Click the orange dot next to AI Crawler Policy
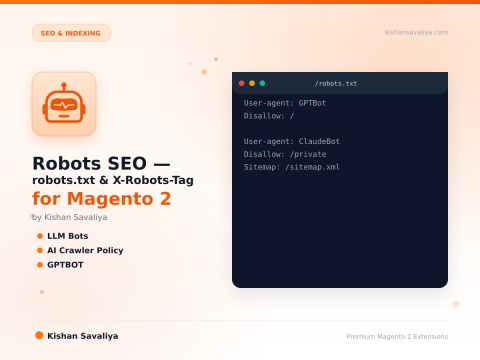480x360 pixels. click(40, 250)
